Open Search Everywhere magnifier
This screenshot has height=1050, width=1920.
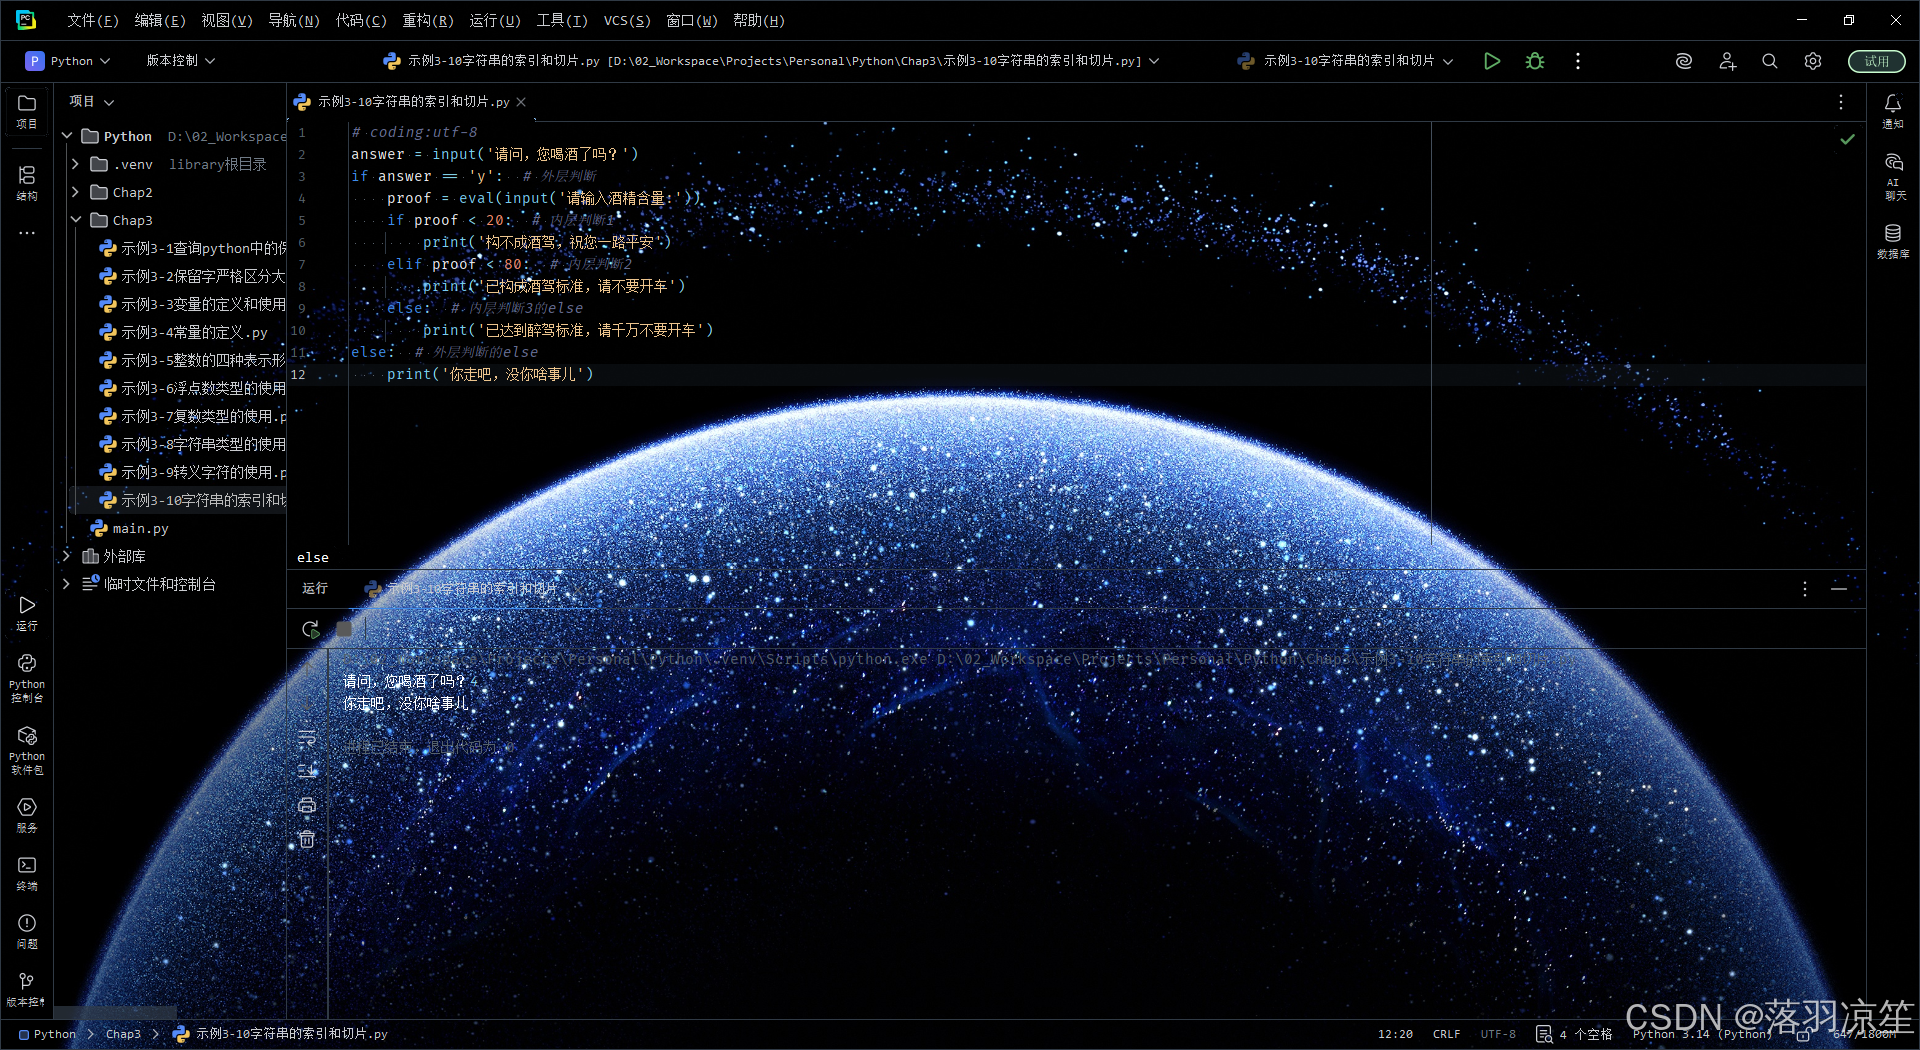click(x=1770, y=61)
